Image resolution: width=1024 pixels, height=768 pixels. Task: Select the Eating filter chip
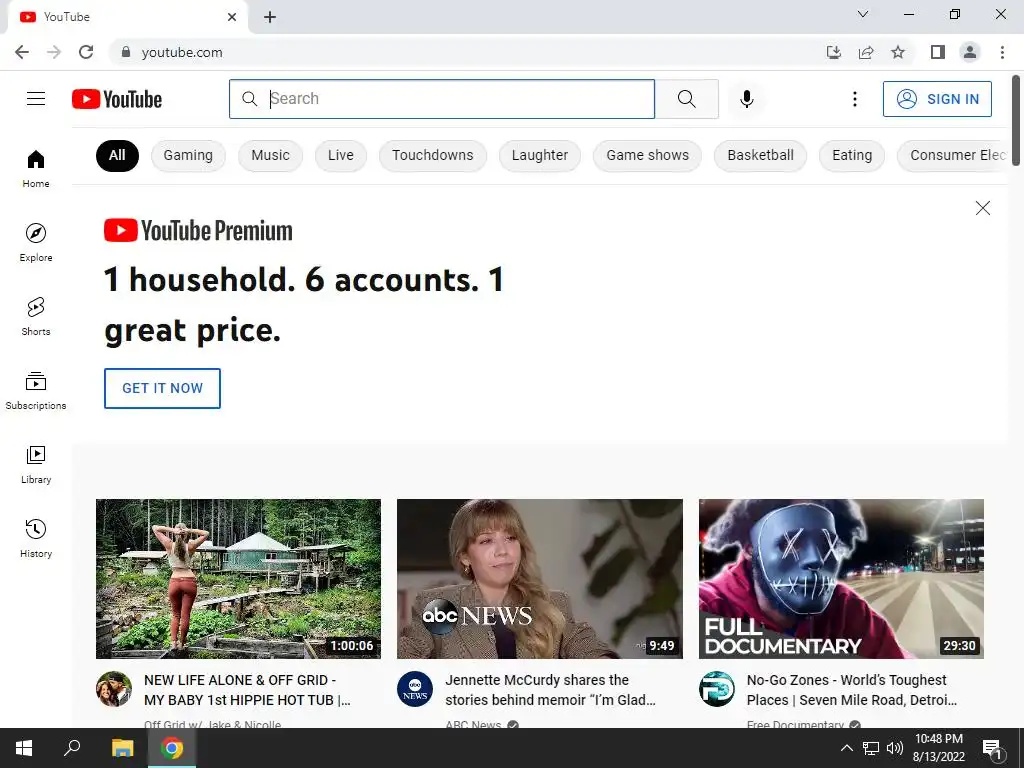[x=852, y=155]
